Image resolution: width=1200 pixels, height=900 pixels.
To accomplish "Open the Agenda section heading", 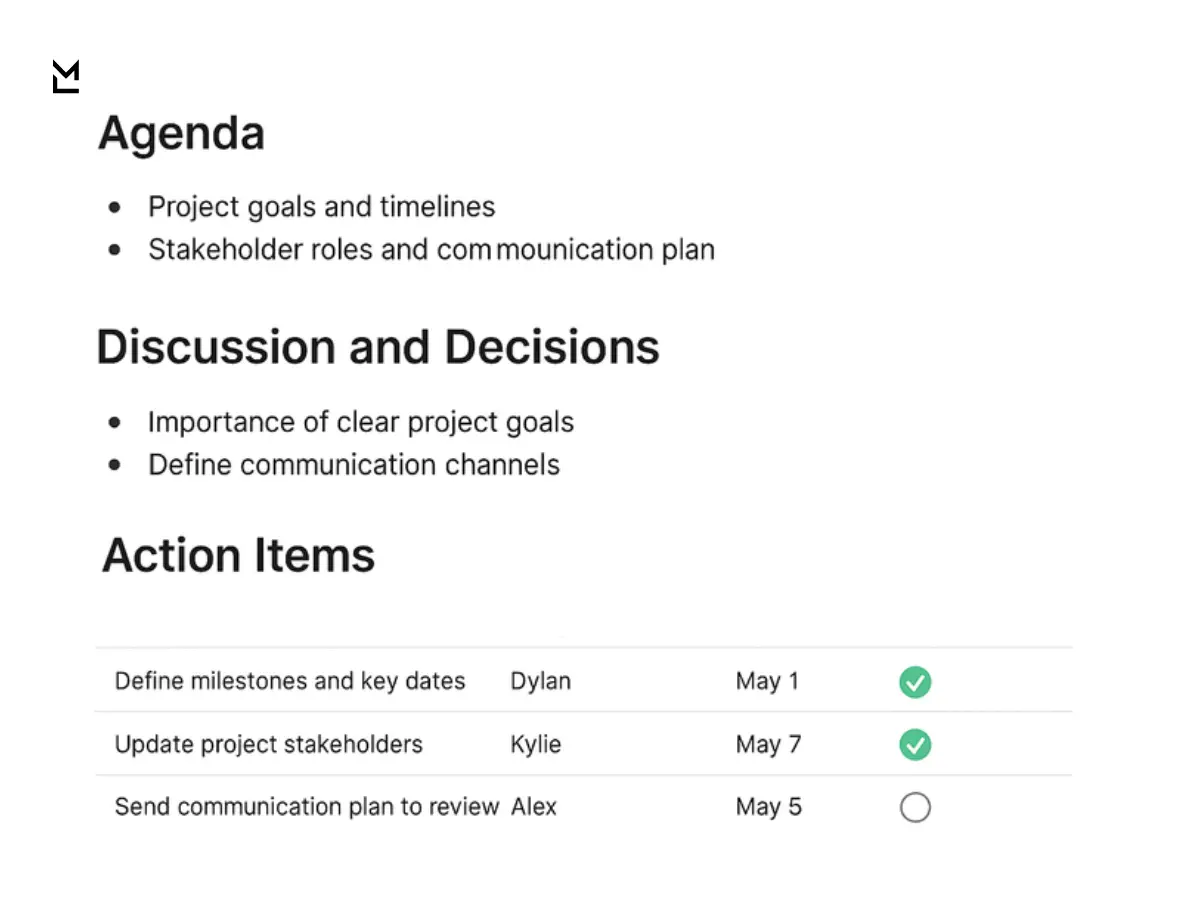I will pyautogui.click(x=181, y=132).
